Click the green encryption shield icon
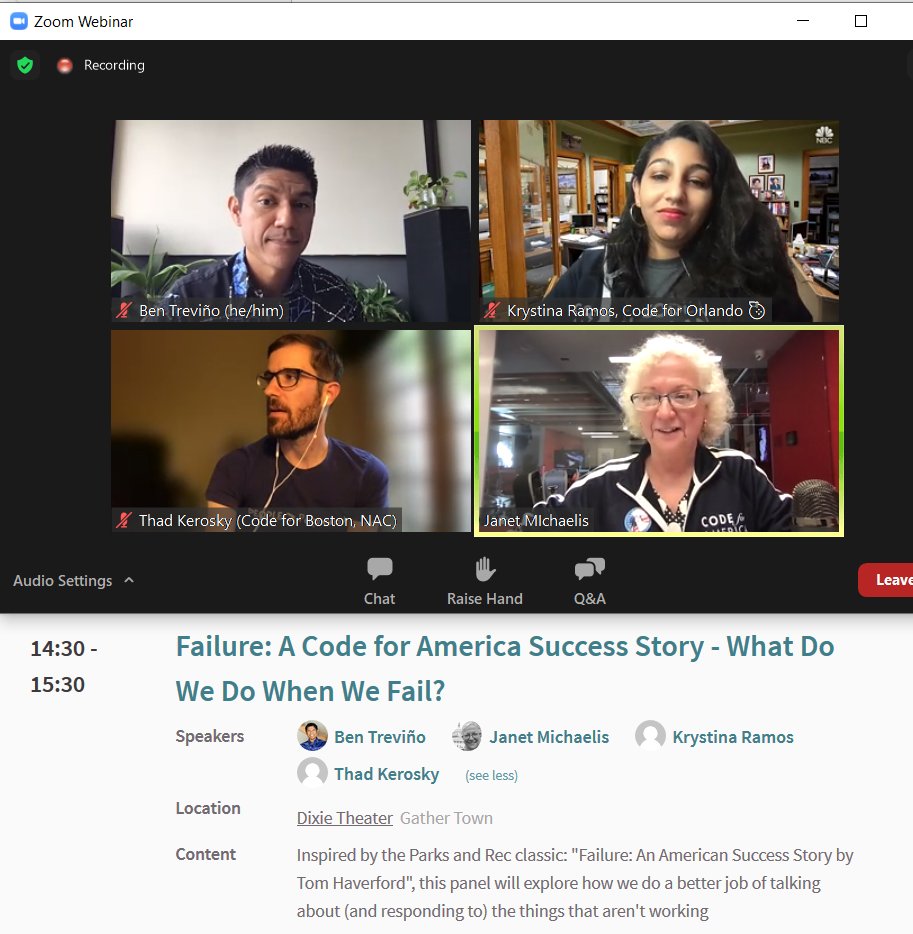Image resolution: width=913 pixels, height=934 pixels. point(25,65)
